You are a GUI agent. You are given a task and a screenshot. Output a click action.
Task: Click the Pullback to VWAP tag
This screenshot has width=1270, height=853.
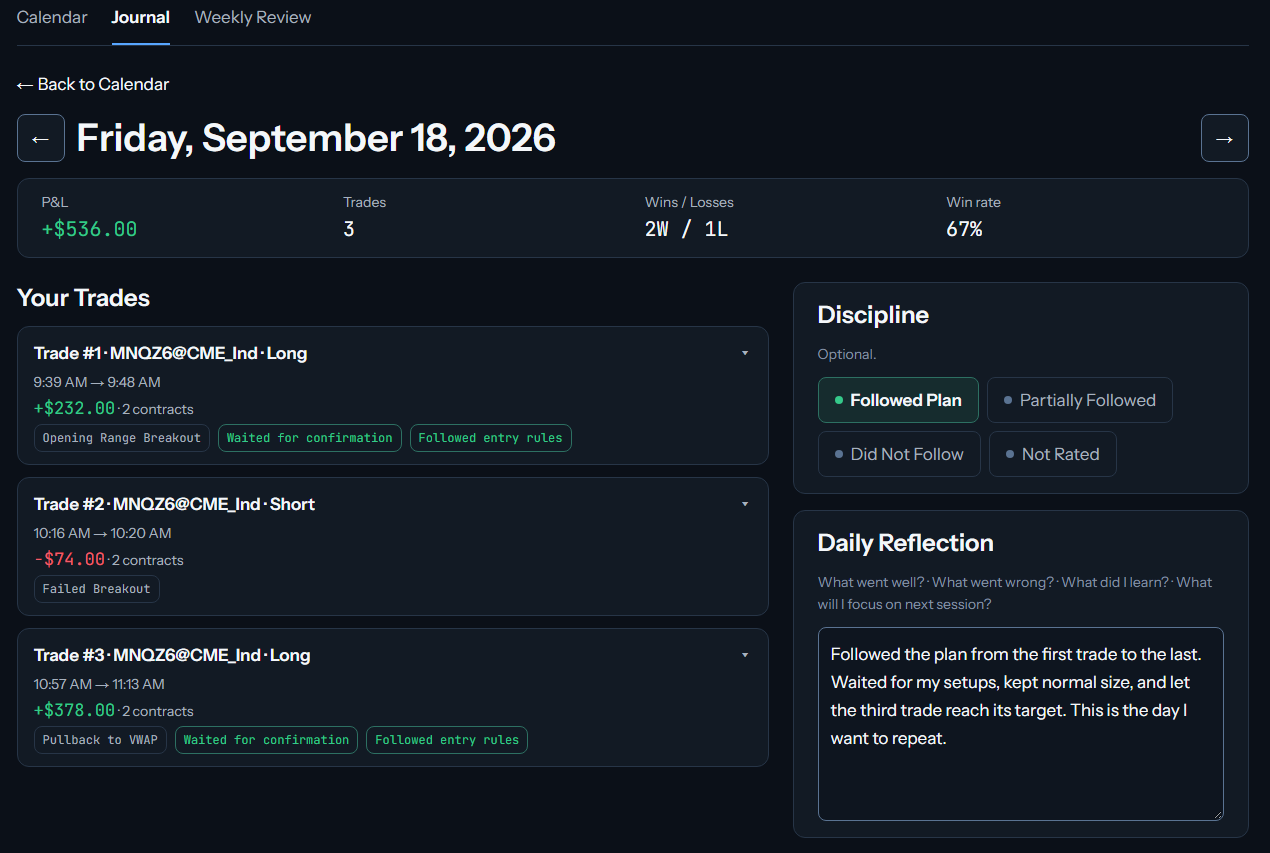click(x=101, y=740)
